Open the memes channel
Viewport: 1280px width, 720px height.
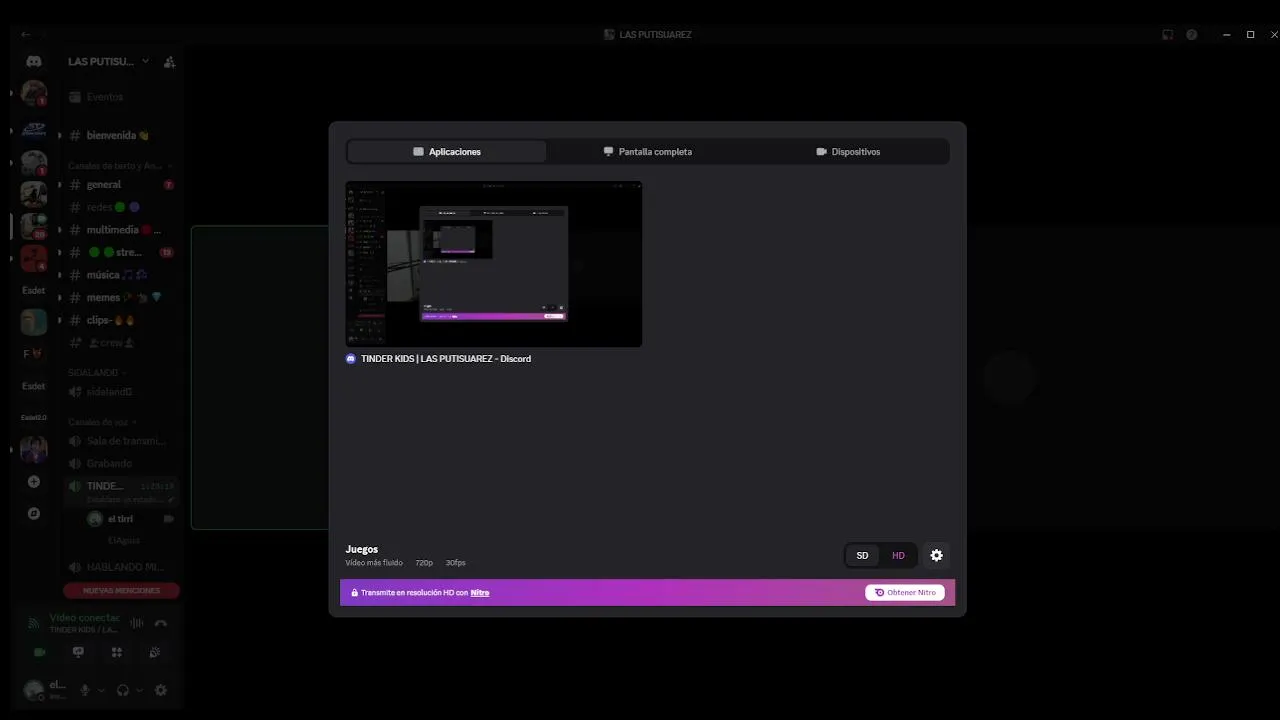pyautogui.click(x=120, y=297)
